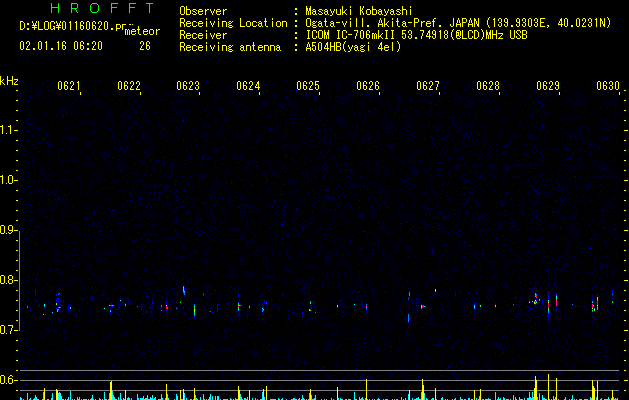This screenshot has width=629, height=400.
Task: Click the bright meteor echo cluster before 0629
Action: click(x=536, y=299)
